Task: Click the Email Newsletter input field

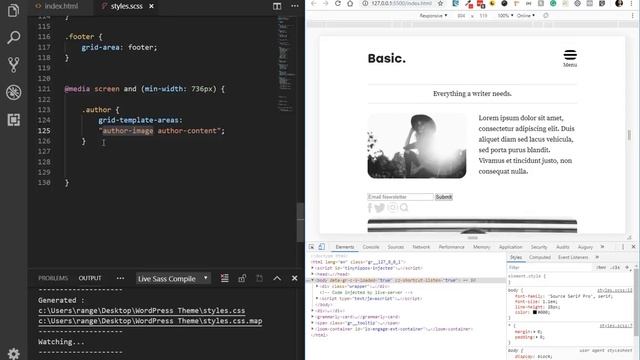Action: click(x=400, y=197)
